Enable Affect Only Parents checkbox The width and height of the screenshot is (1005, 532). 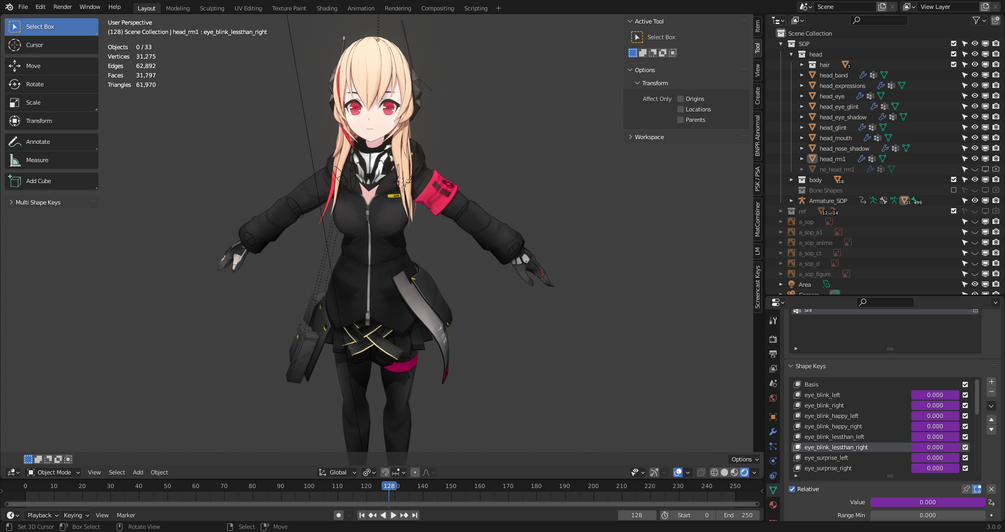point(681,120)
